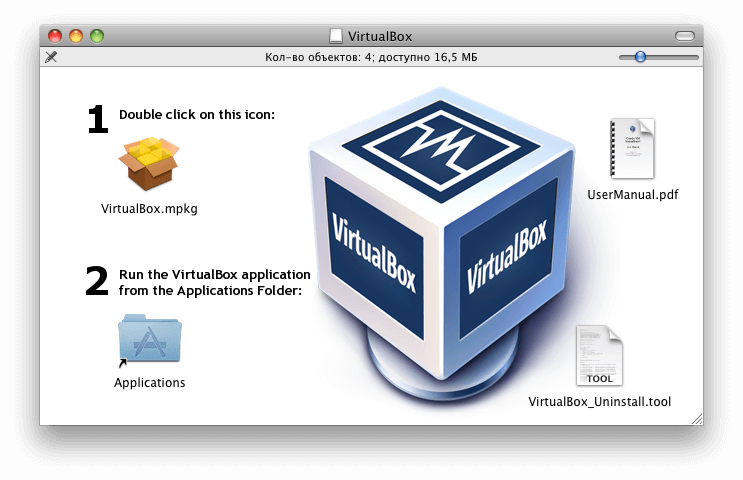The height and width of the screenshot is (480, 743).
Task: Click the status text showing 16,5 МБ available
Action: (x=371, y=57)
